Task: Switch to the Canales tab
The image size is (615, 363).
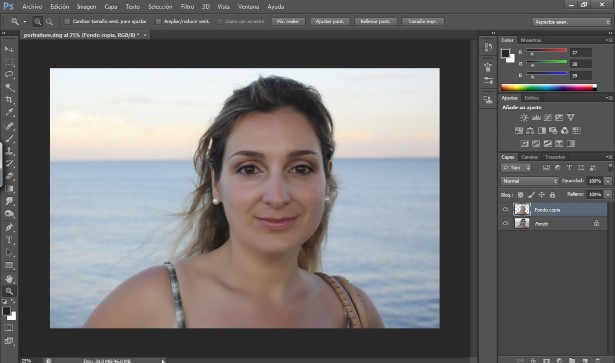Action: coord(529,157)
